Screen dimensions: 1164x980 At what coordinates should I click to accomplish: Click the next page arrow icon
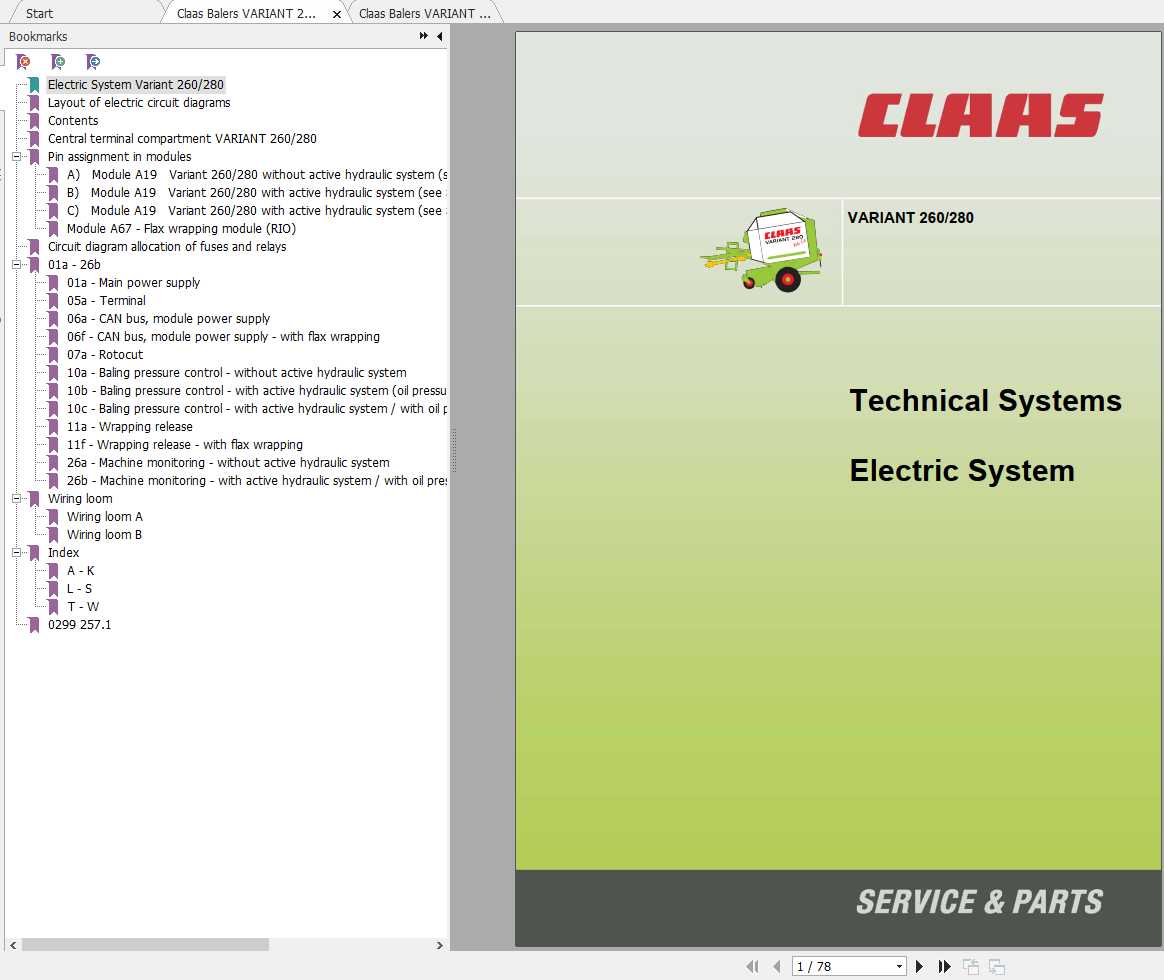click(919, 966)
